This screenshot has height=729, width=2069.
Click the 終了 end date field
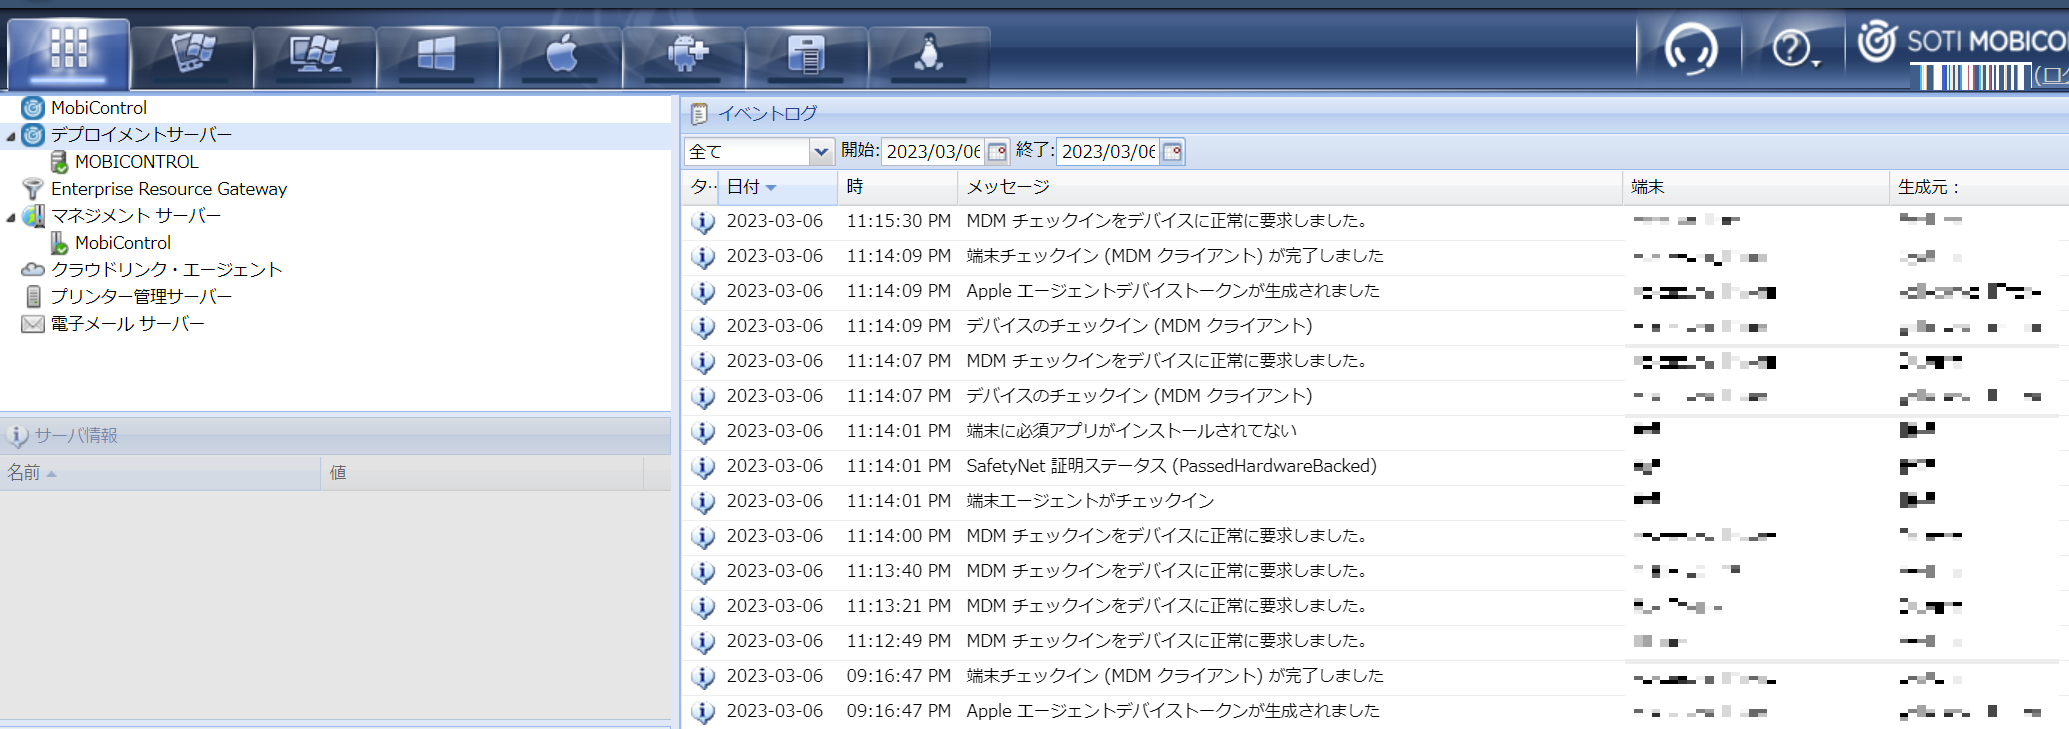1108,151
